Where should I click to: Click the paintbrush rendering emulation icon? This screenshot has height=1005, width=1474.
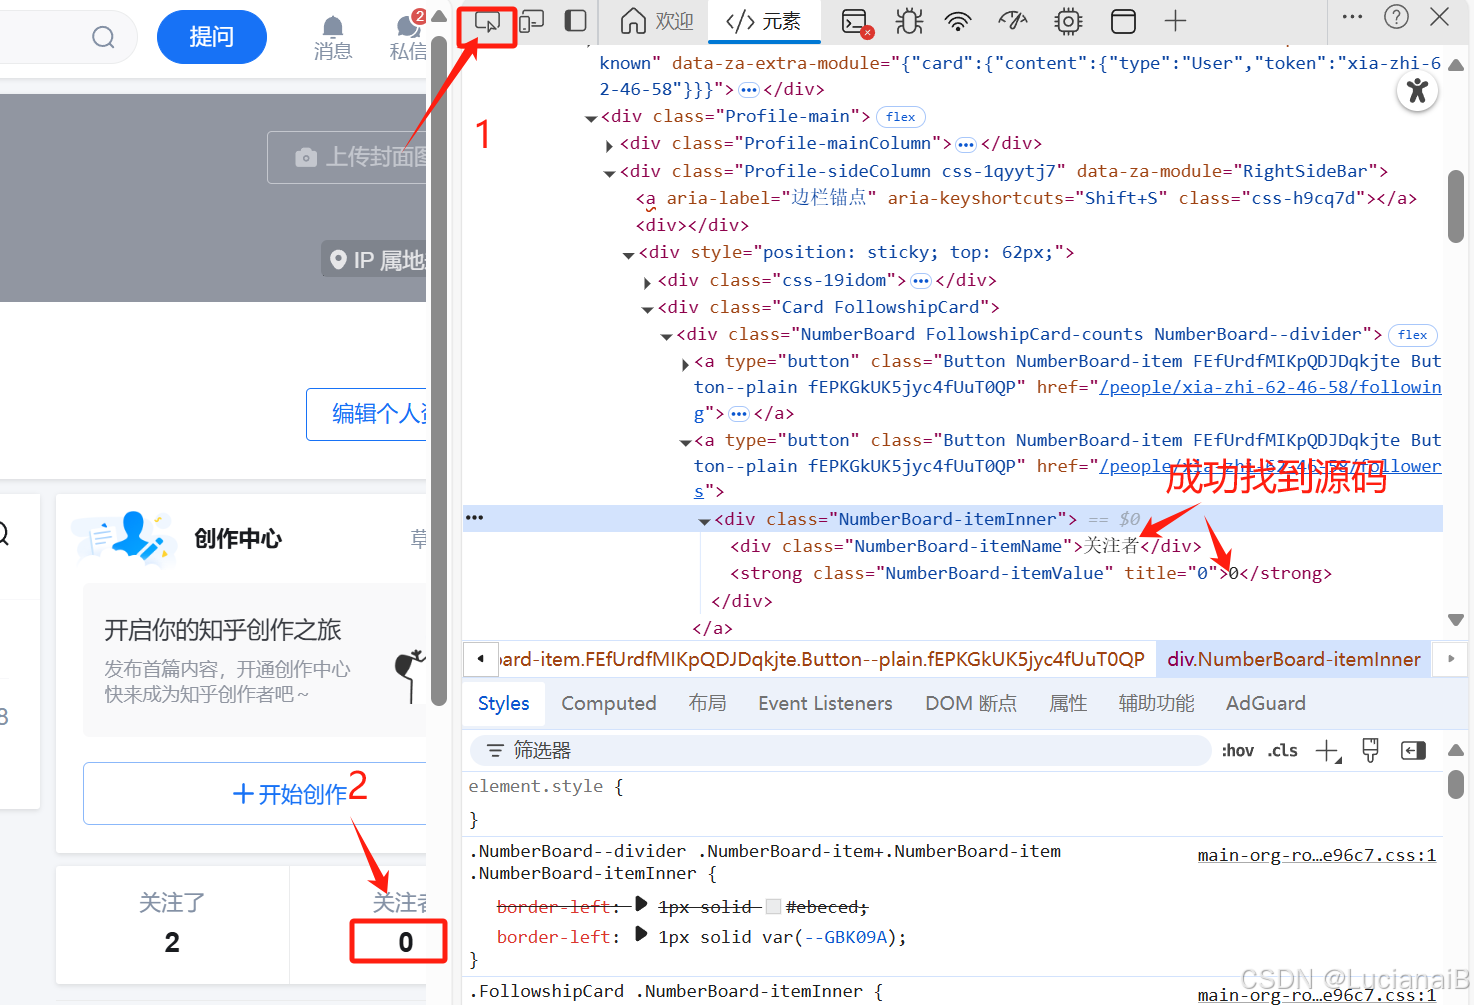click(1370, 751)
